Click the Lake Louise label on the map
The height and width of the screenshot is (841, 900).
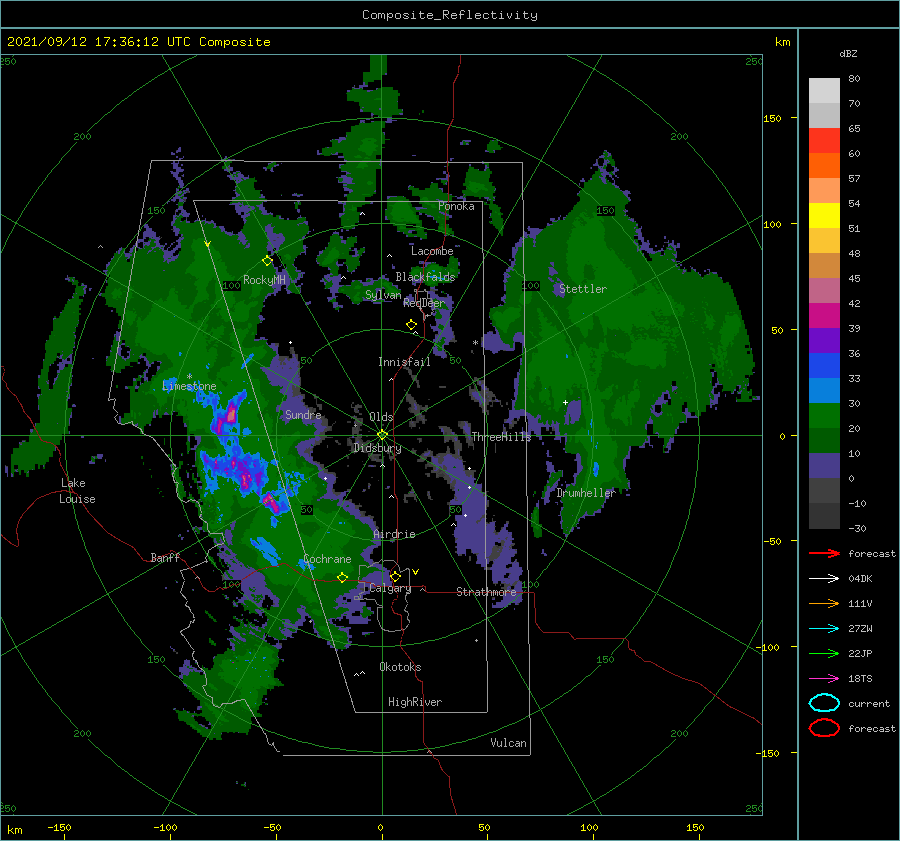77,491
